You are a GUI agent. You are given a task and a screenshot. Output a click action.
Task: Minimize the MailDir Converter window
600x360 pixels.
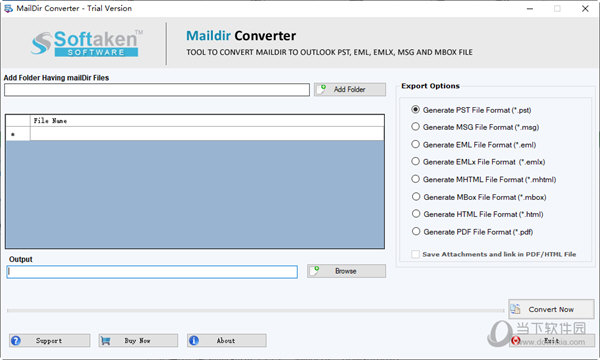click(x=530, y=8)
